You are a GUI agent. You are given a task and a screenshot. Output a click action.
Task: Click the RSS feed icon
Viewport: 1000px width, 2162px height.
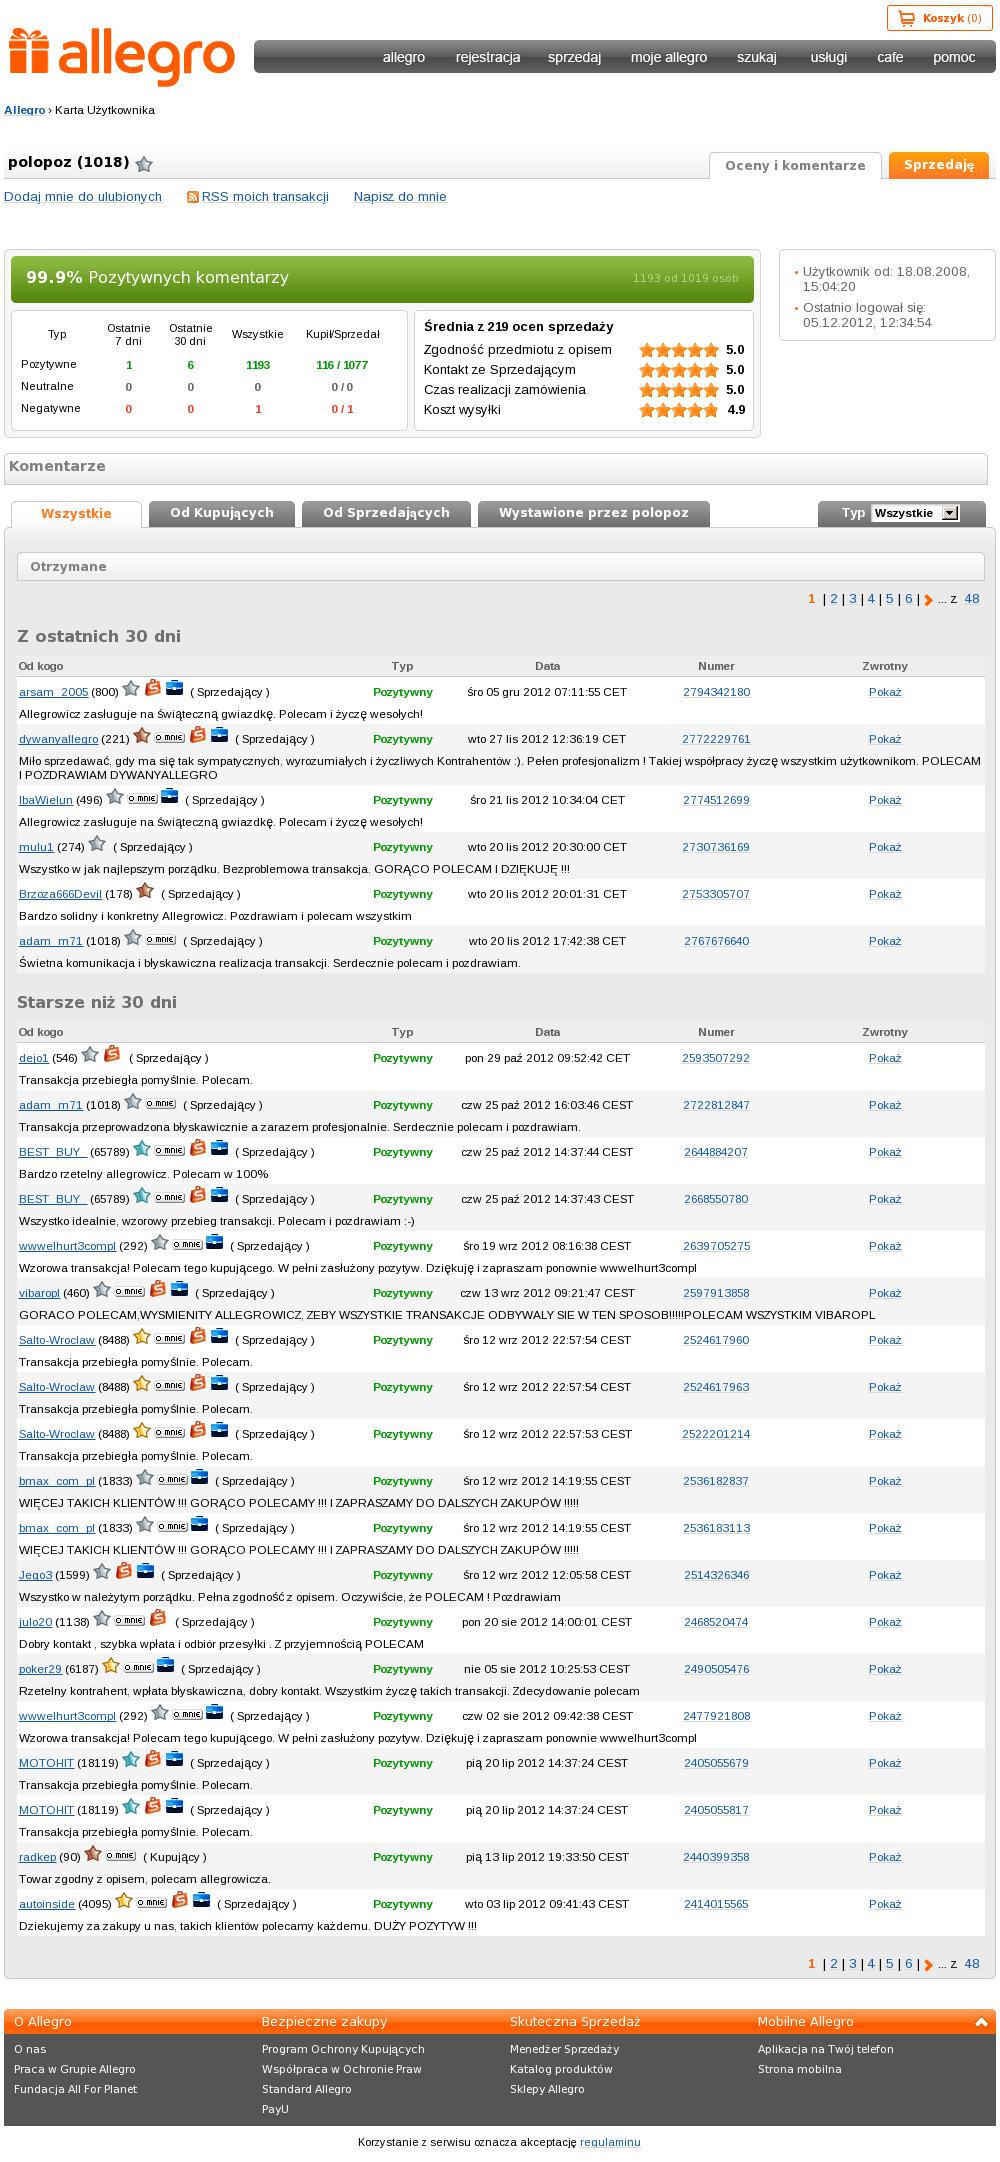click(193, 197)
